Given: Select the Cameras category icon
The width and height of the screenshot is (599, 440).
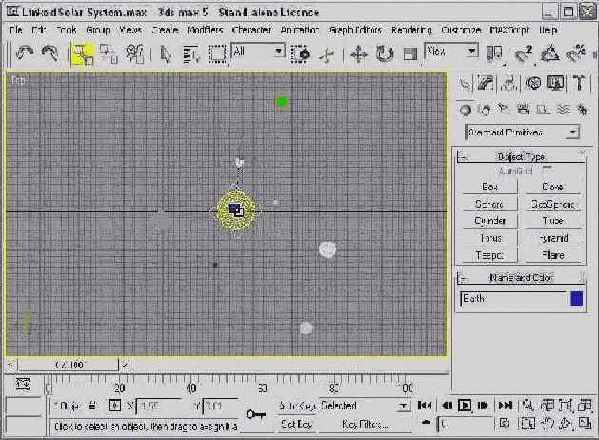Looking at the screenshot, I should 523,110.
